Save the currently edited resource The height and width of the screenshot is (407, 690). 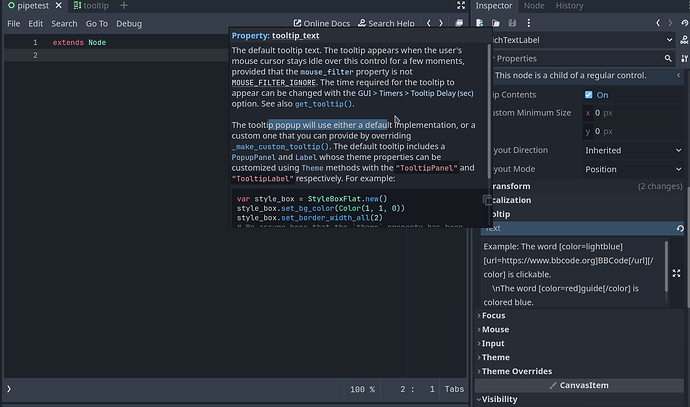tap(512, 23)
